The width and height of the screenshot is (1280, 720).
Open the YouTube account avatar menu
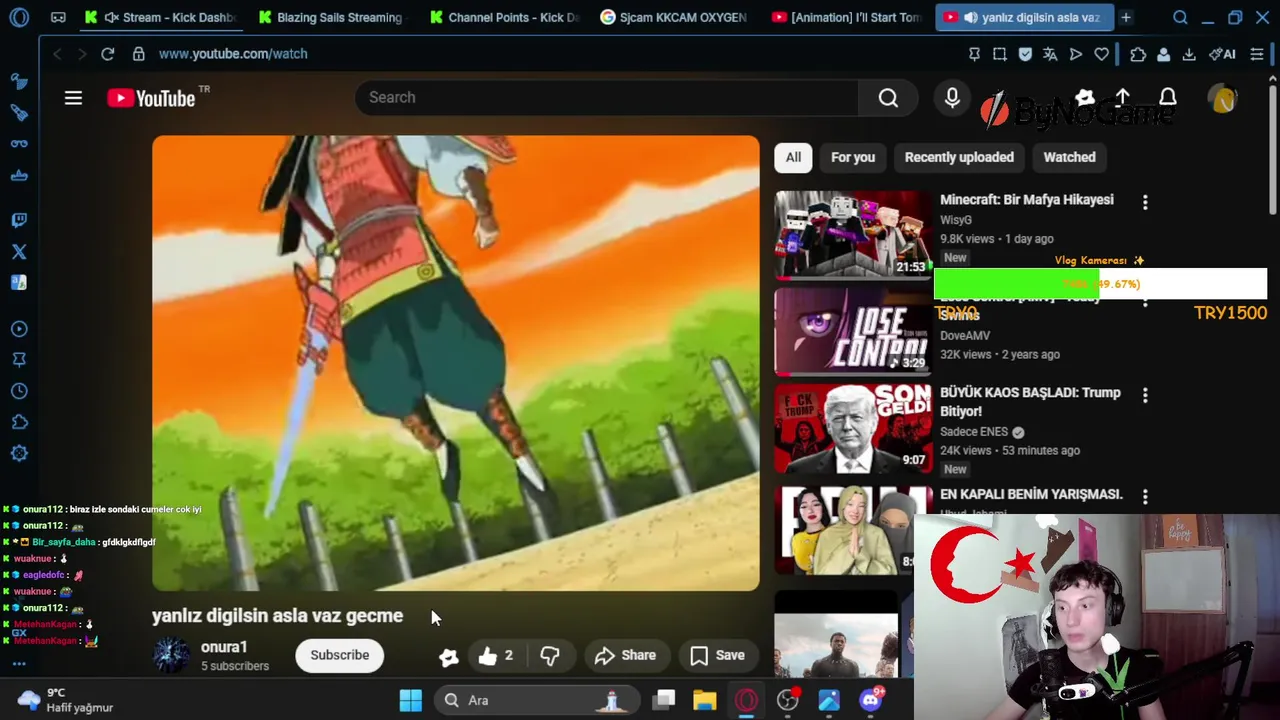[x=1222, y=98]
